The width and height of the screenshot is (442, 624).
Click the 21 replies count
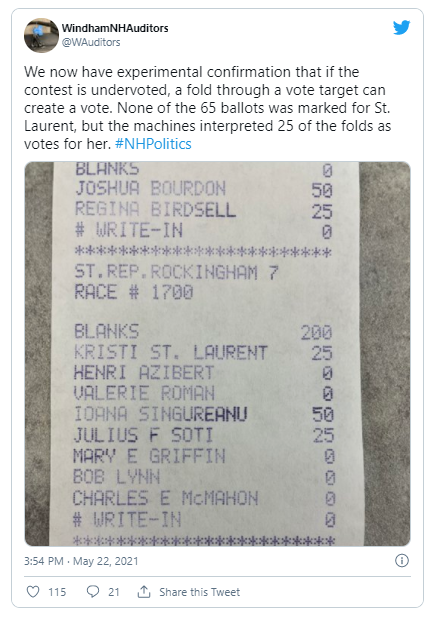(114, 592)
